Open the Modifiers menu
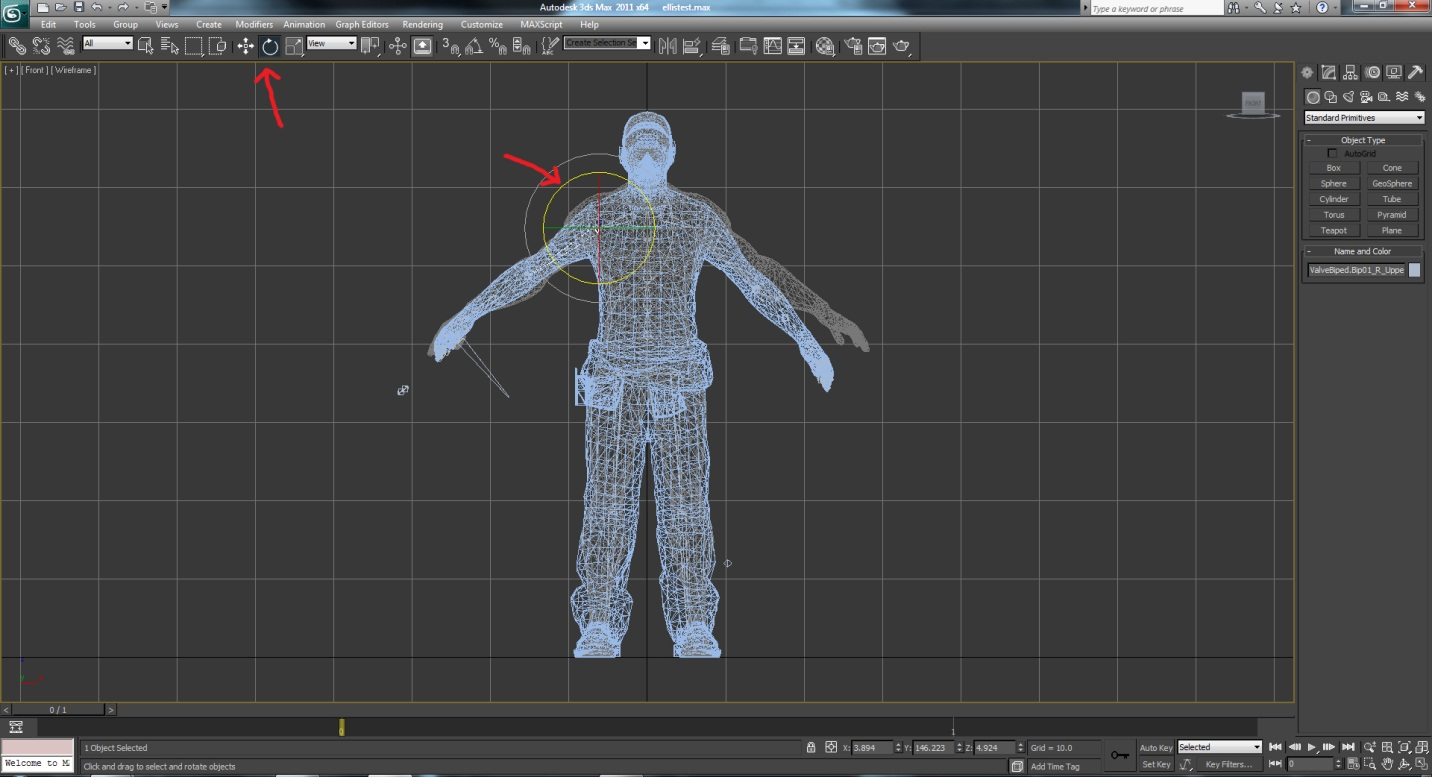This screenshot has width=1432, height=777. coord(254,24)
